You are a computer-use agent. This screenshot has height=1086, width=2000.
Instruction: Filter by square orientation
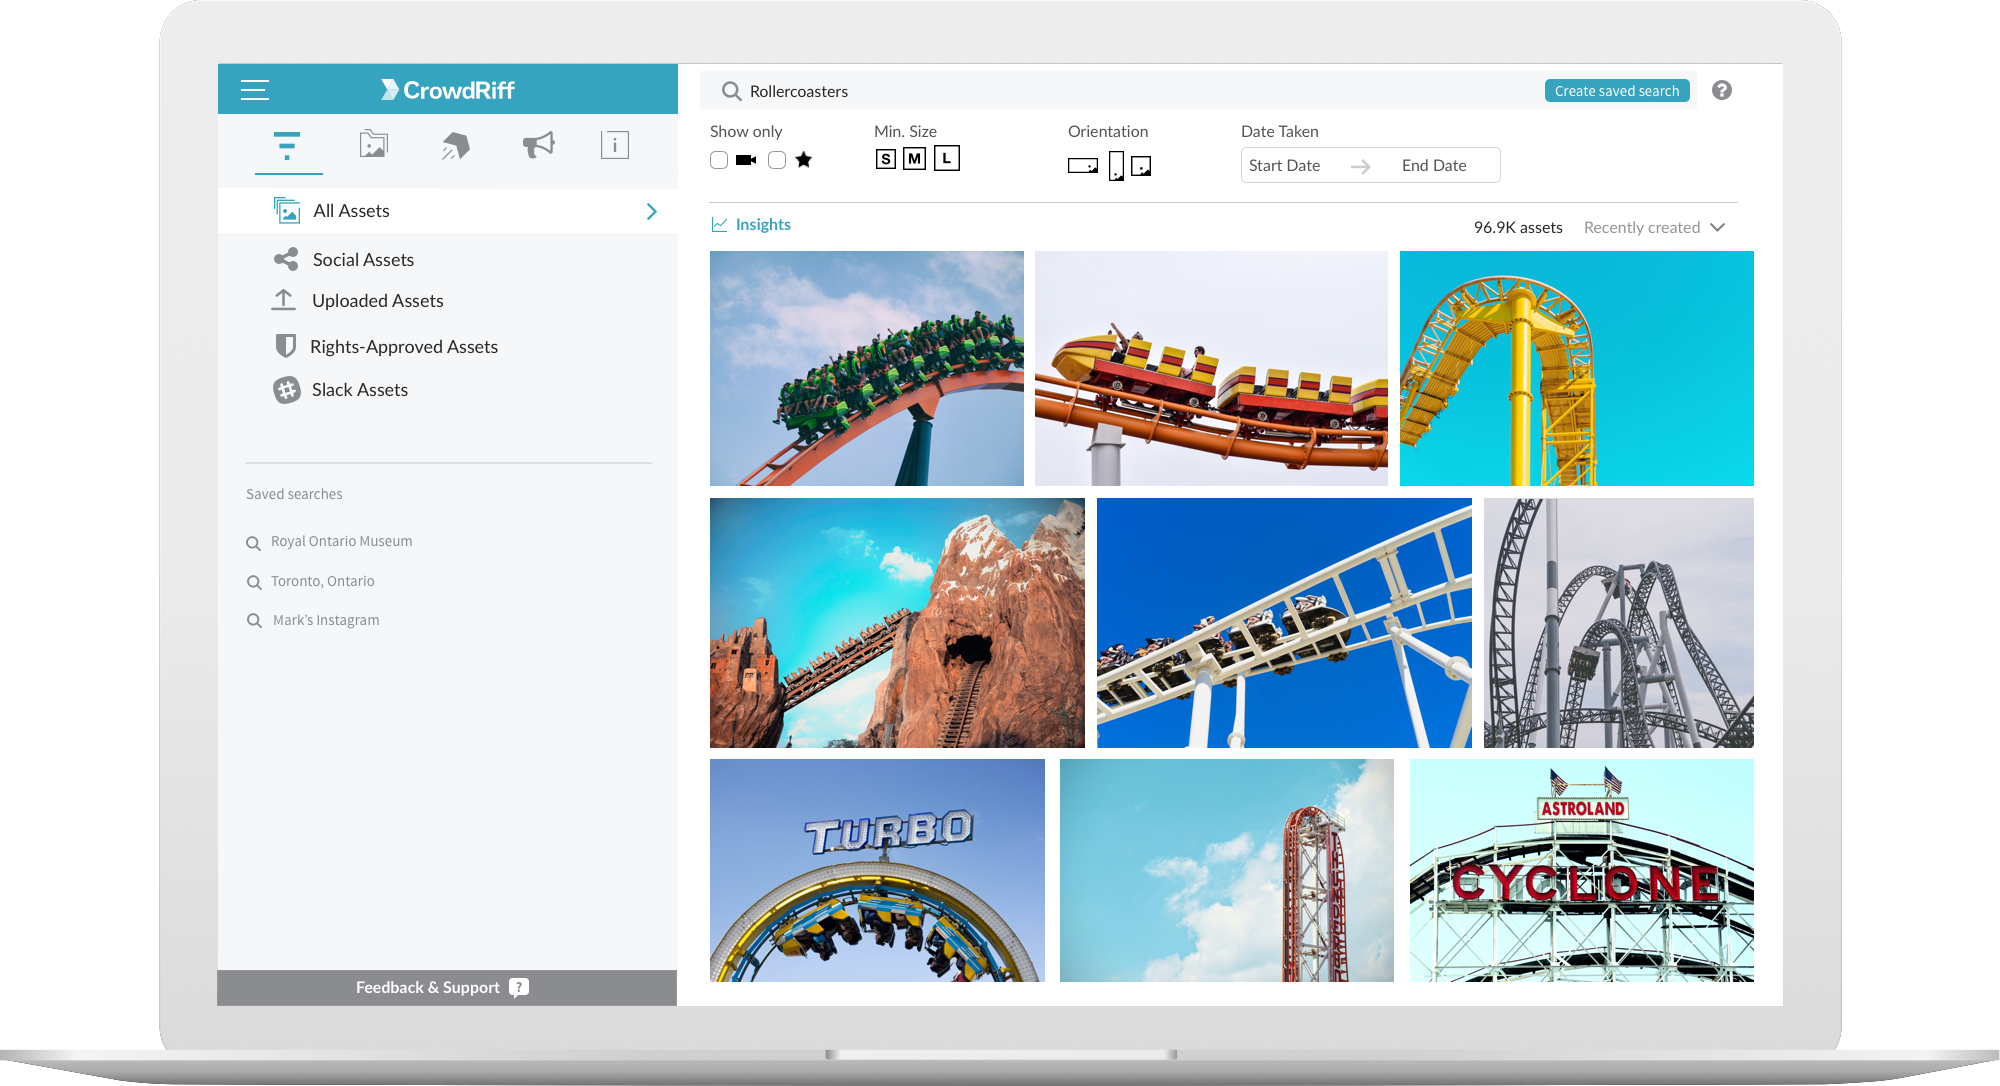(1141, 166)
